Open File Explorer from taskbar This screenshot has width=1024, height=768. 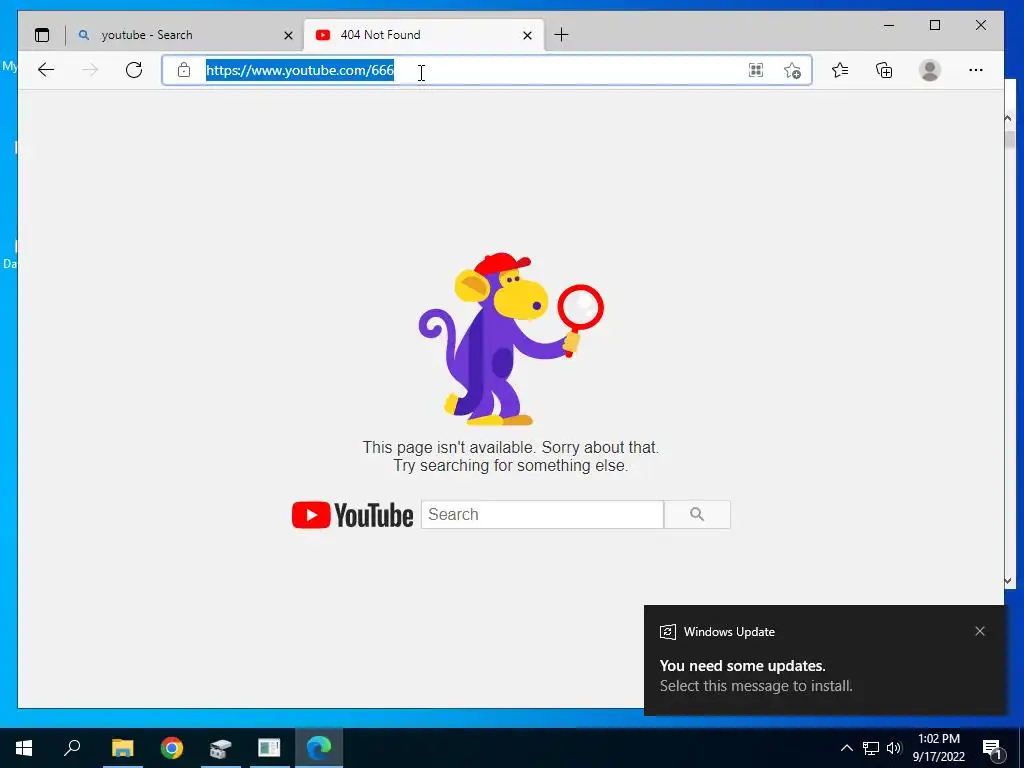coord(122,748)
